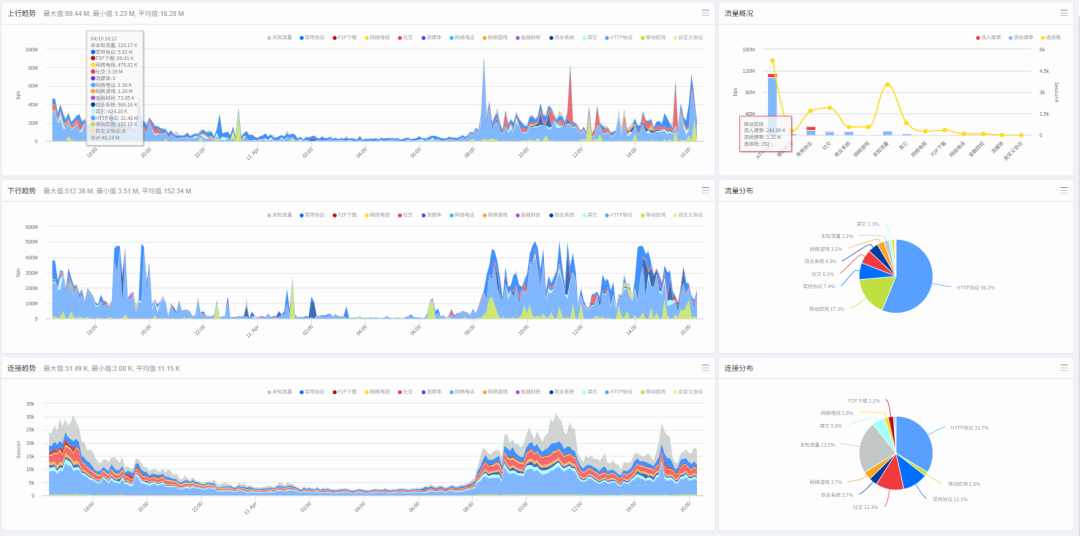The height and width of the screenshot is (536, 1080).
Task: Click the 商业系统 4.5% pie label
Action: tap(820, 261)
